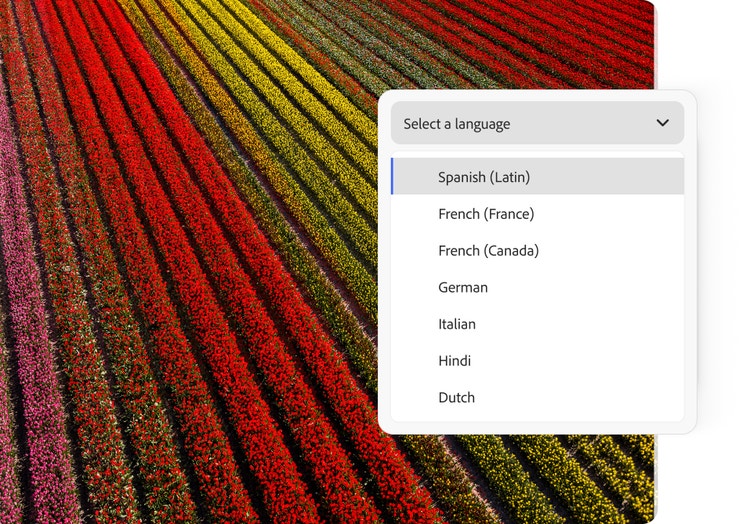Pick French (Canada) language
This screenshot has width=750, height=524.
(537, 250)
